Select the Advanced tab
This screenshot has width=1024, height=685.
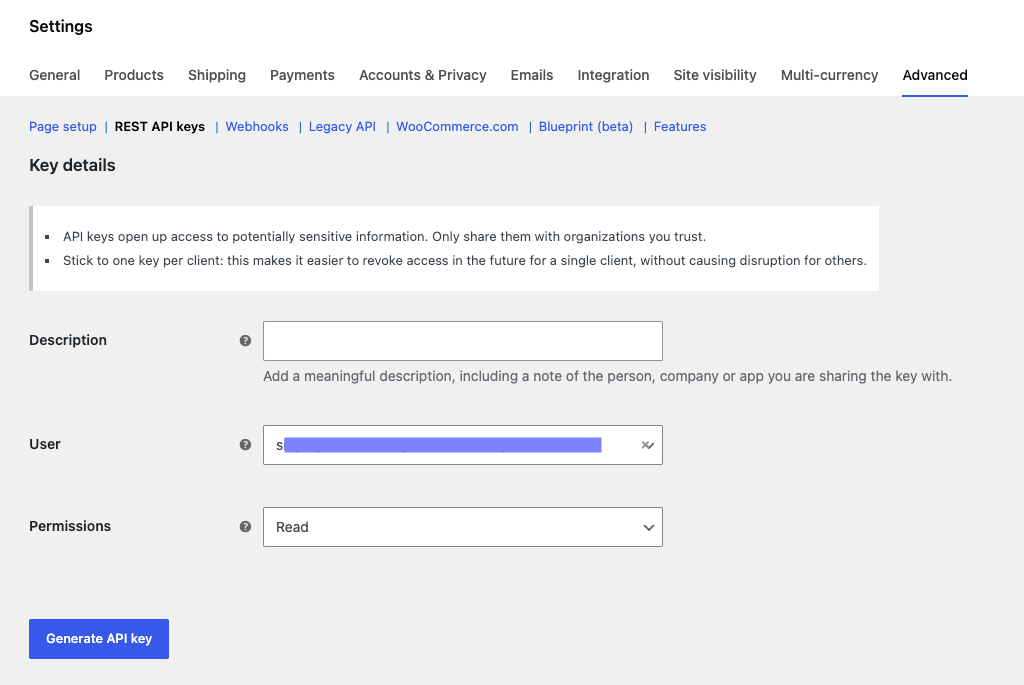(x=935, y=75)
